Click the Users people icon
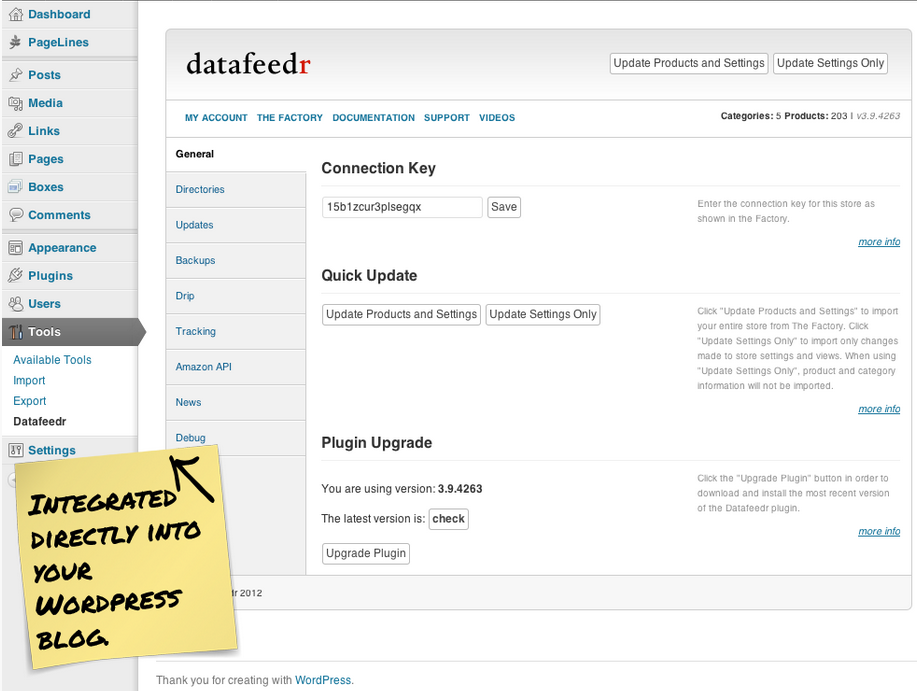The height and width of the screenshot is (691, 917). [16, 303]
